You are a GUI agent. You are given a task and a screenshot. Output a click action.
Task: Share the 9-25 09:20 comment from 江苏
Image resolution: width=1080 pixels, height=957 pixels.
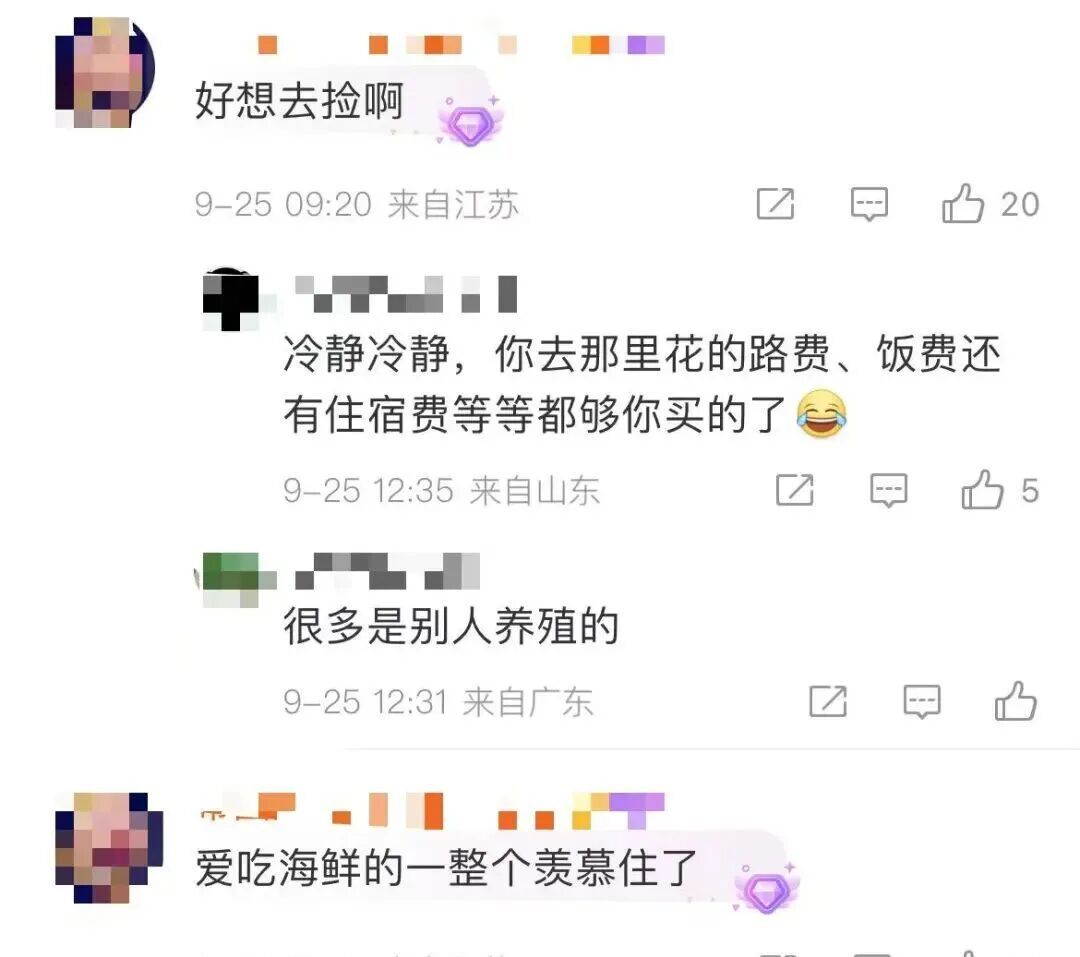pyautogui.click(x=776, y=204)
